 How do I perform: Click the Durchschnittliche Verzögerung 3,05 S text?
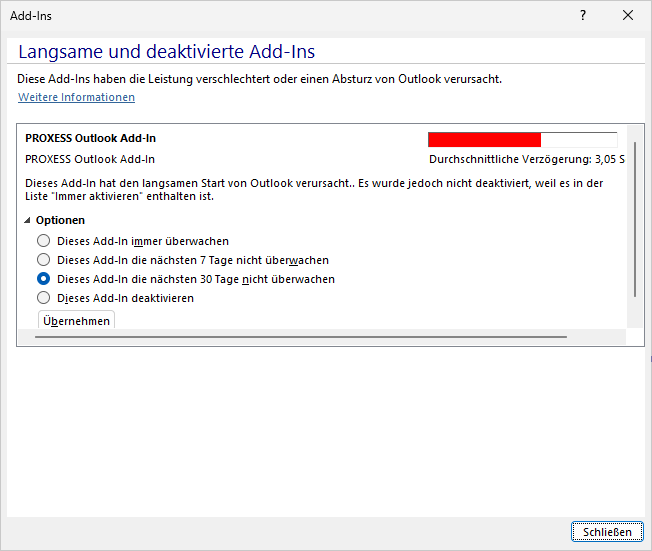tap(526, 159)
